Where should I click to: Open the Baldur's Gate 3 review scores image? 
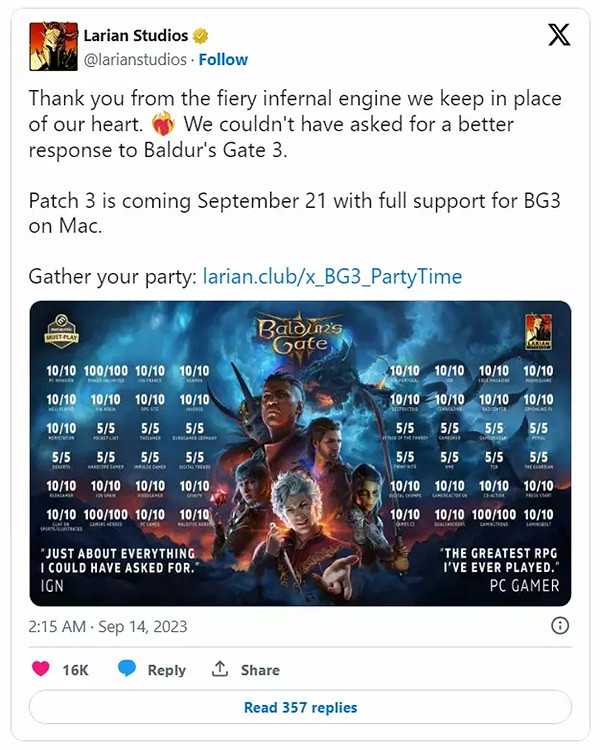coord(300,453)
